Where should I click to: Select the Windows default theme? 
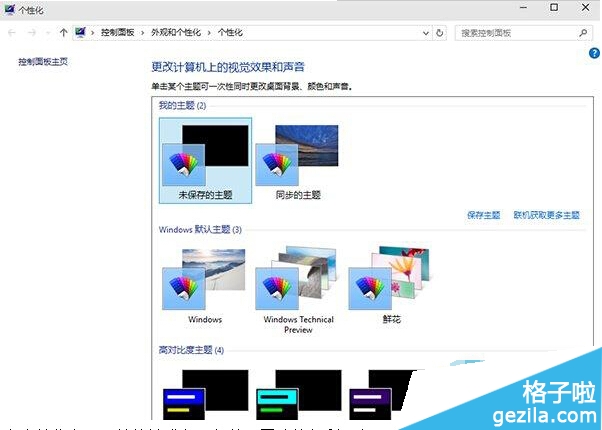point(205,286)
